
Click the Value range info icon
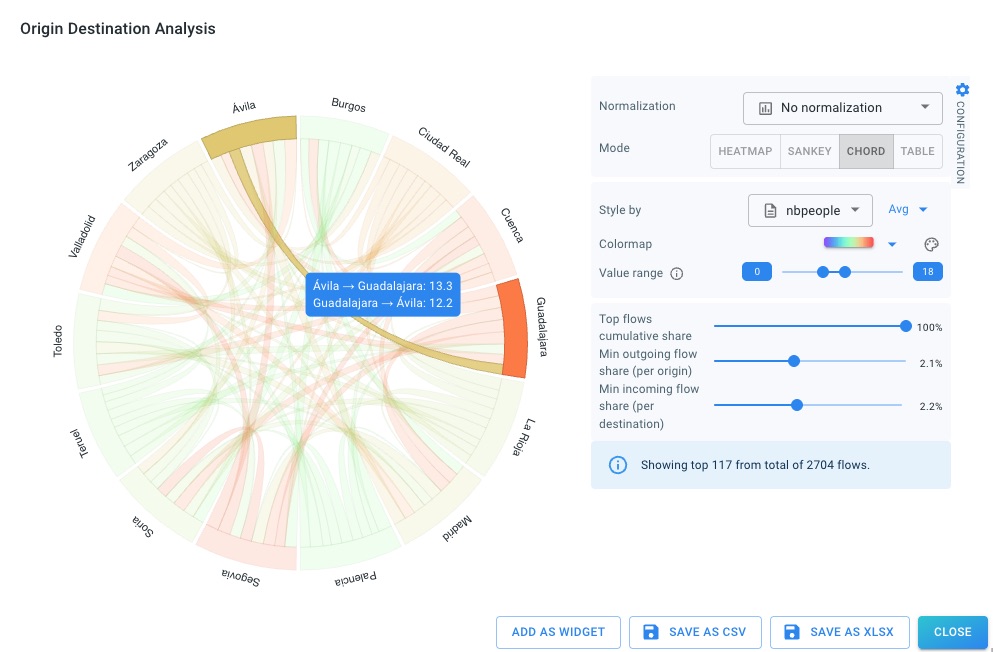point(677,273)
